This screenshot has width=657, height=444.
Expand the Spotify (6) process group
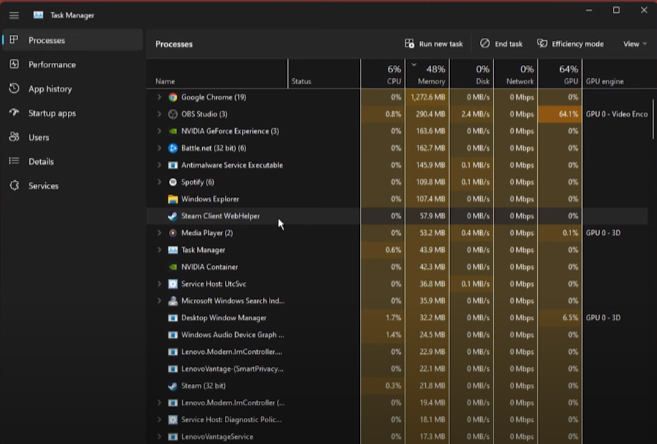159,182
